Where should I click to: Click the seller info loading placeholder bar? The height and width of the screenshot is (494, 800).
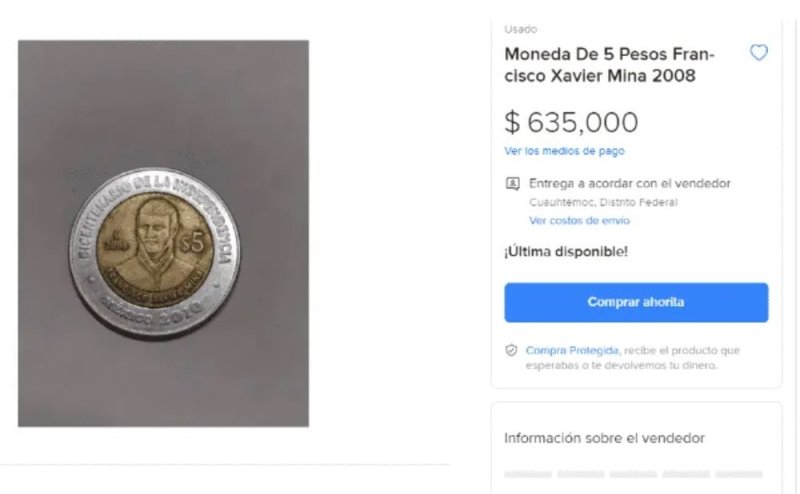(x=633, y=474)
